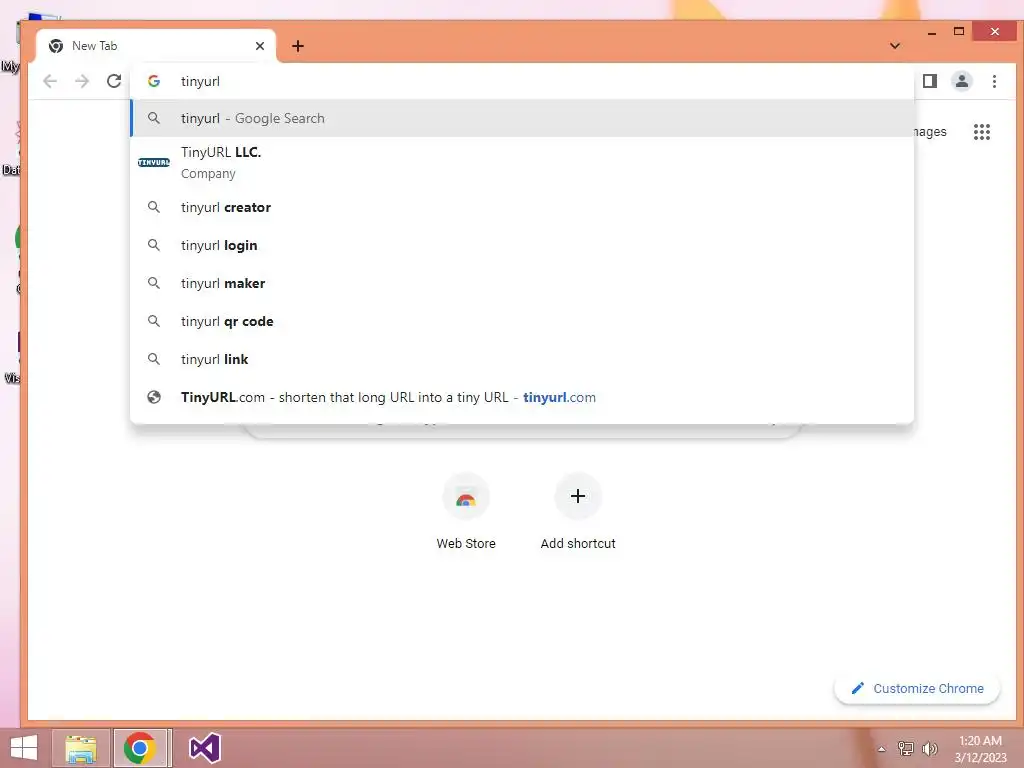1024x768 pixels.
Task: Choose the 'tinyurl login' suggestion
Action: [522, 245]
